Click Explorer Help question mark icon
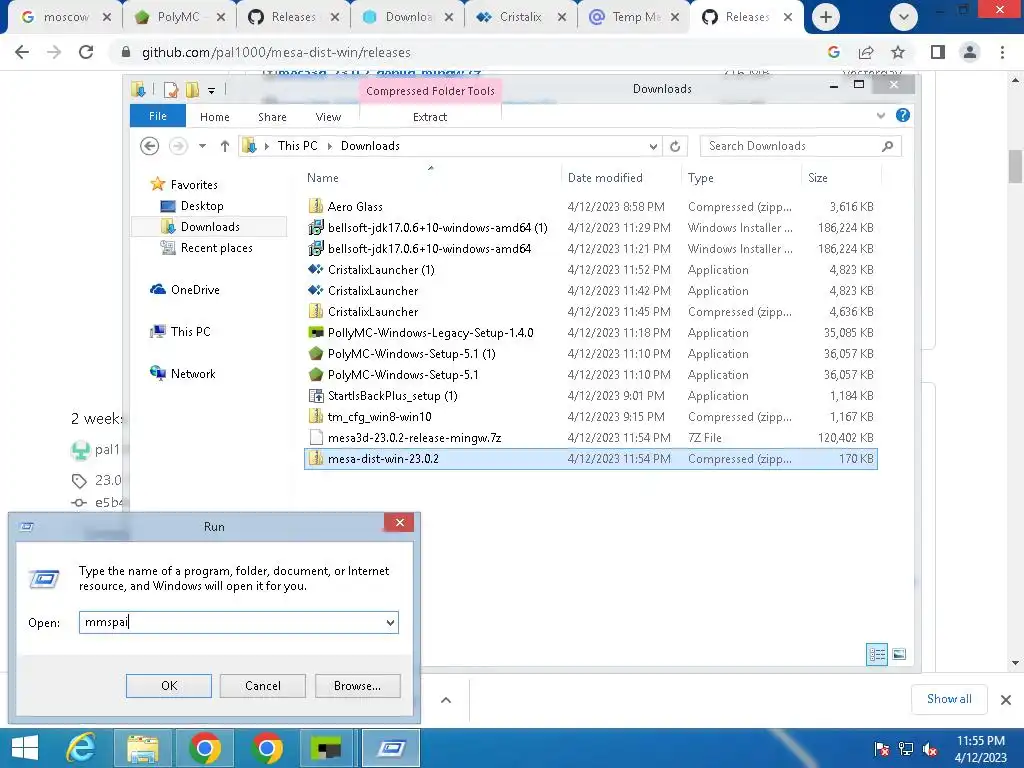The width and height of the screenshot is (1024, 768). pyautogui.click(x=903, y=116)
